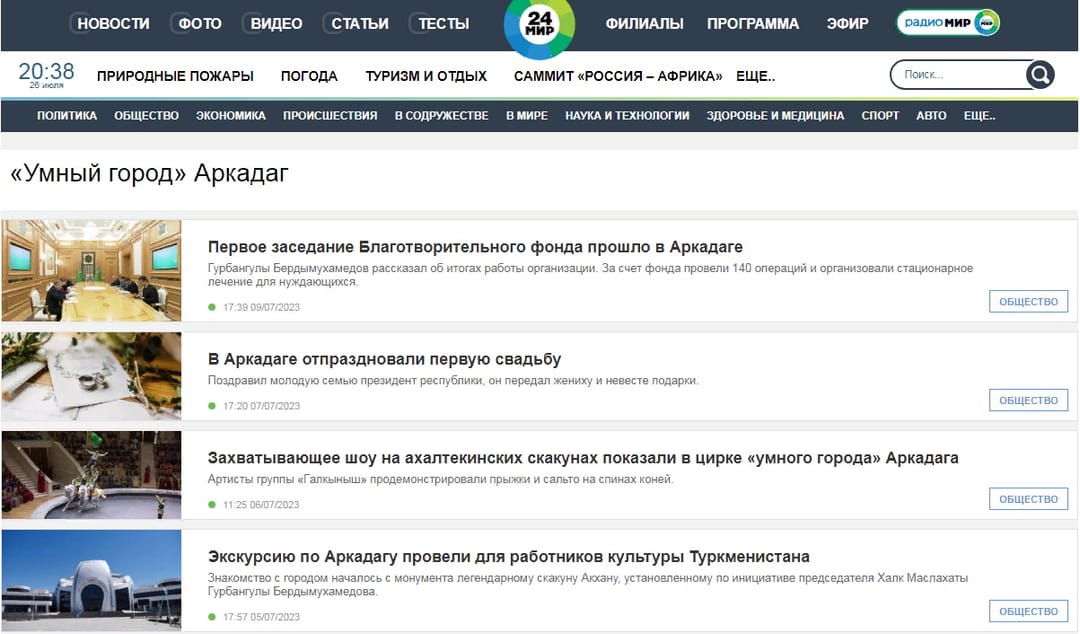Open the ПРОГРАММА page from the header
1080x634 pixels.
[x=753, y=22]
